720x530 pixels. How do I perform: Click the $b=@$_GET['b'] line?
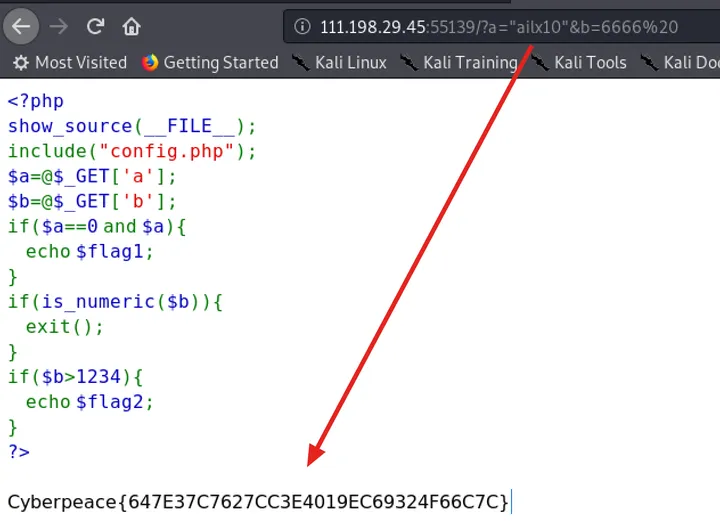tap(92, 201)
